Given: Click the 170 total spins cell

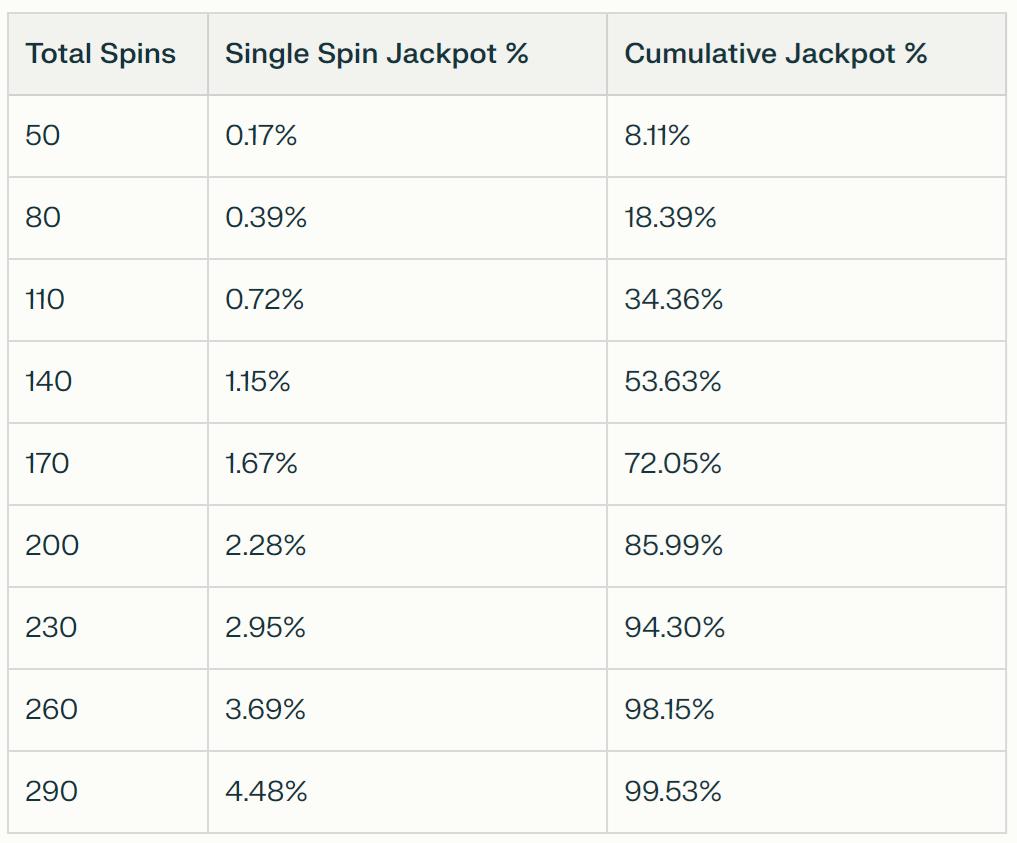Looking at the screenshot, I should 47,464.
